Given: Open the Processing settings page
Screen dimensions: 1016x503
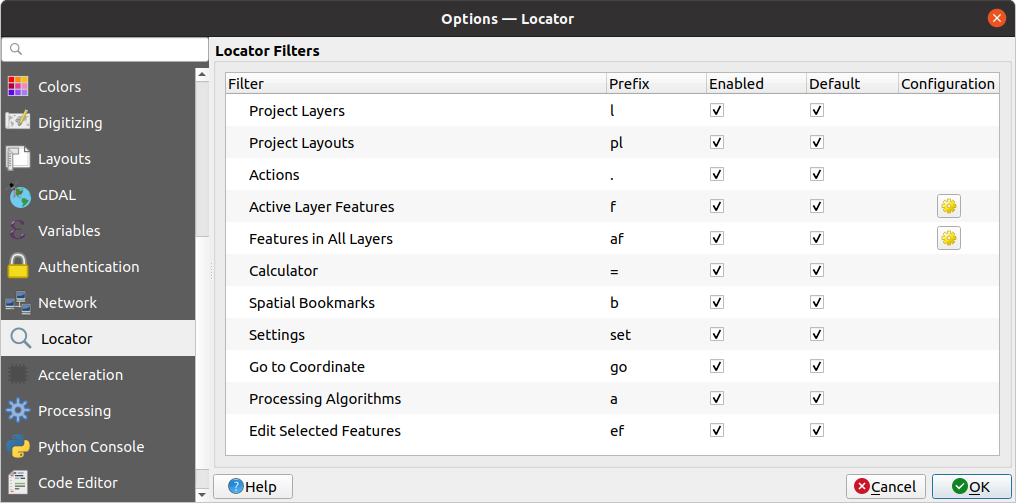Looking at the screenshot, I should click(x=74, y=411).
